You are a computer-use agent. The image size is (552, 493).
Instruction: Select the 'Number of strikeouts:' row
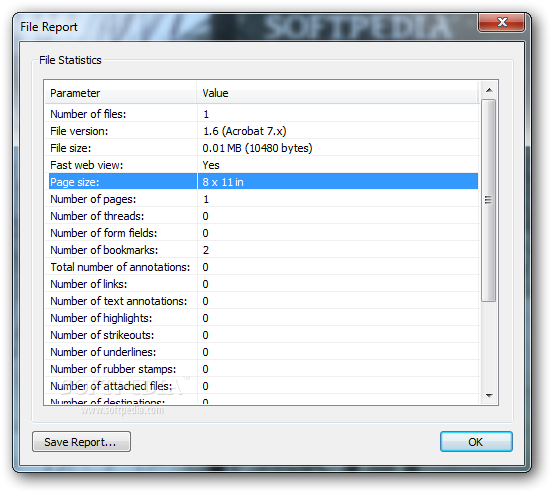pyautogui.click(x=262, y=335)
